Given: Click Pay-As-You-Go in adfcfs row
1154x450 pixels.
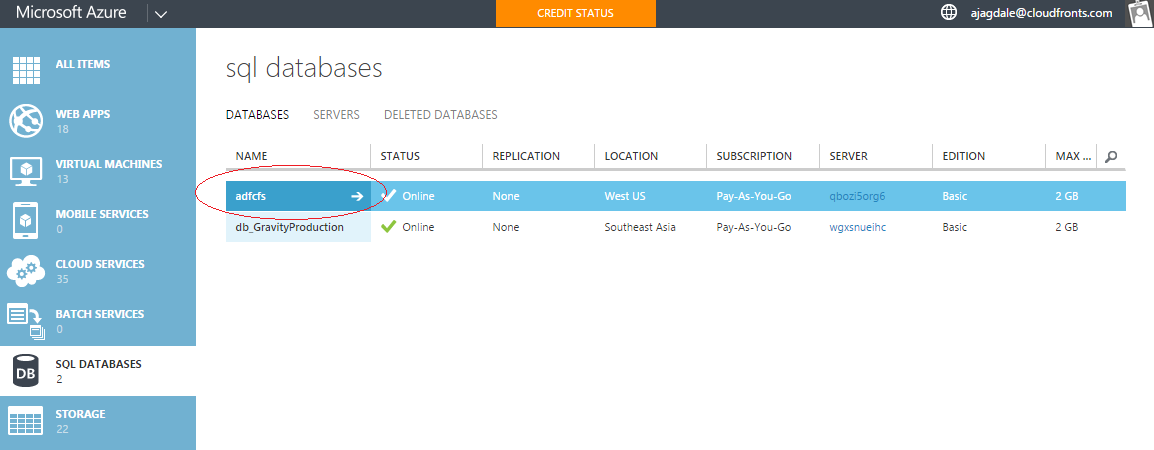Looking at the screenshot, I should click(x=754, y=196).
